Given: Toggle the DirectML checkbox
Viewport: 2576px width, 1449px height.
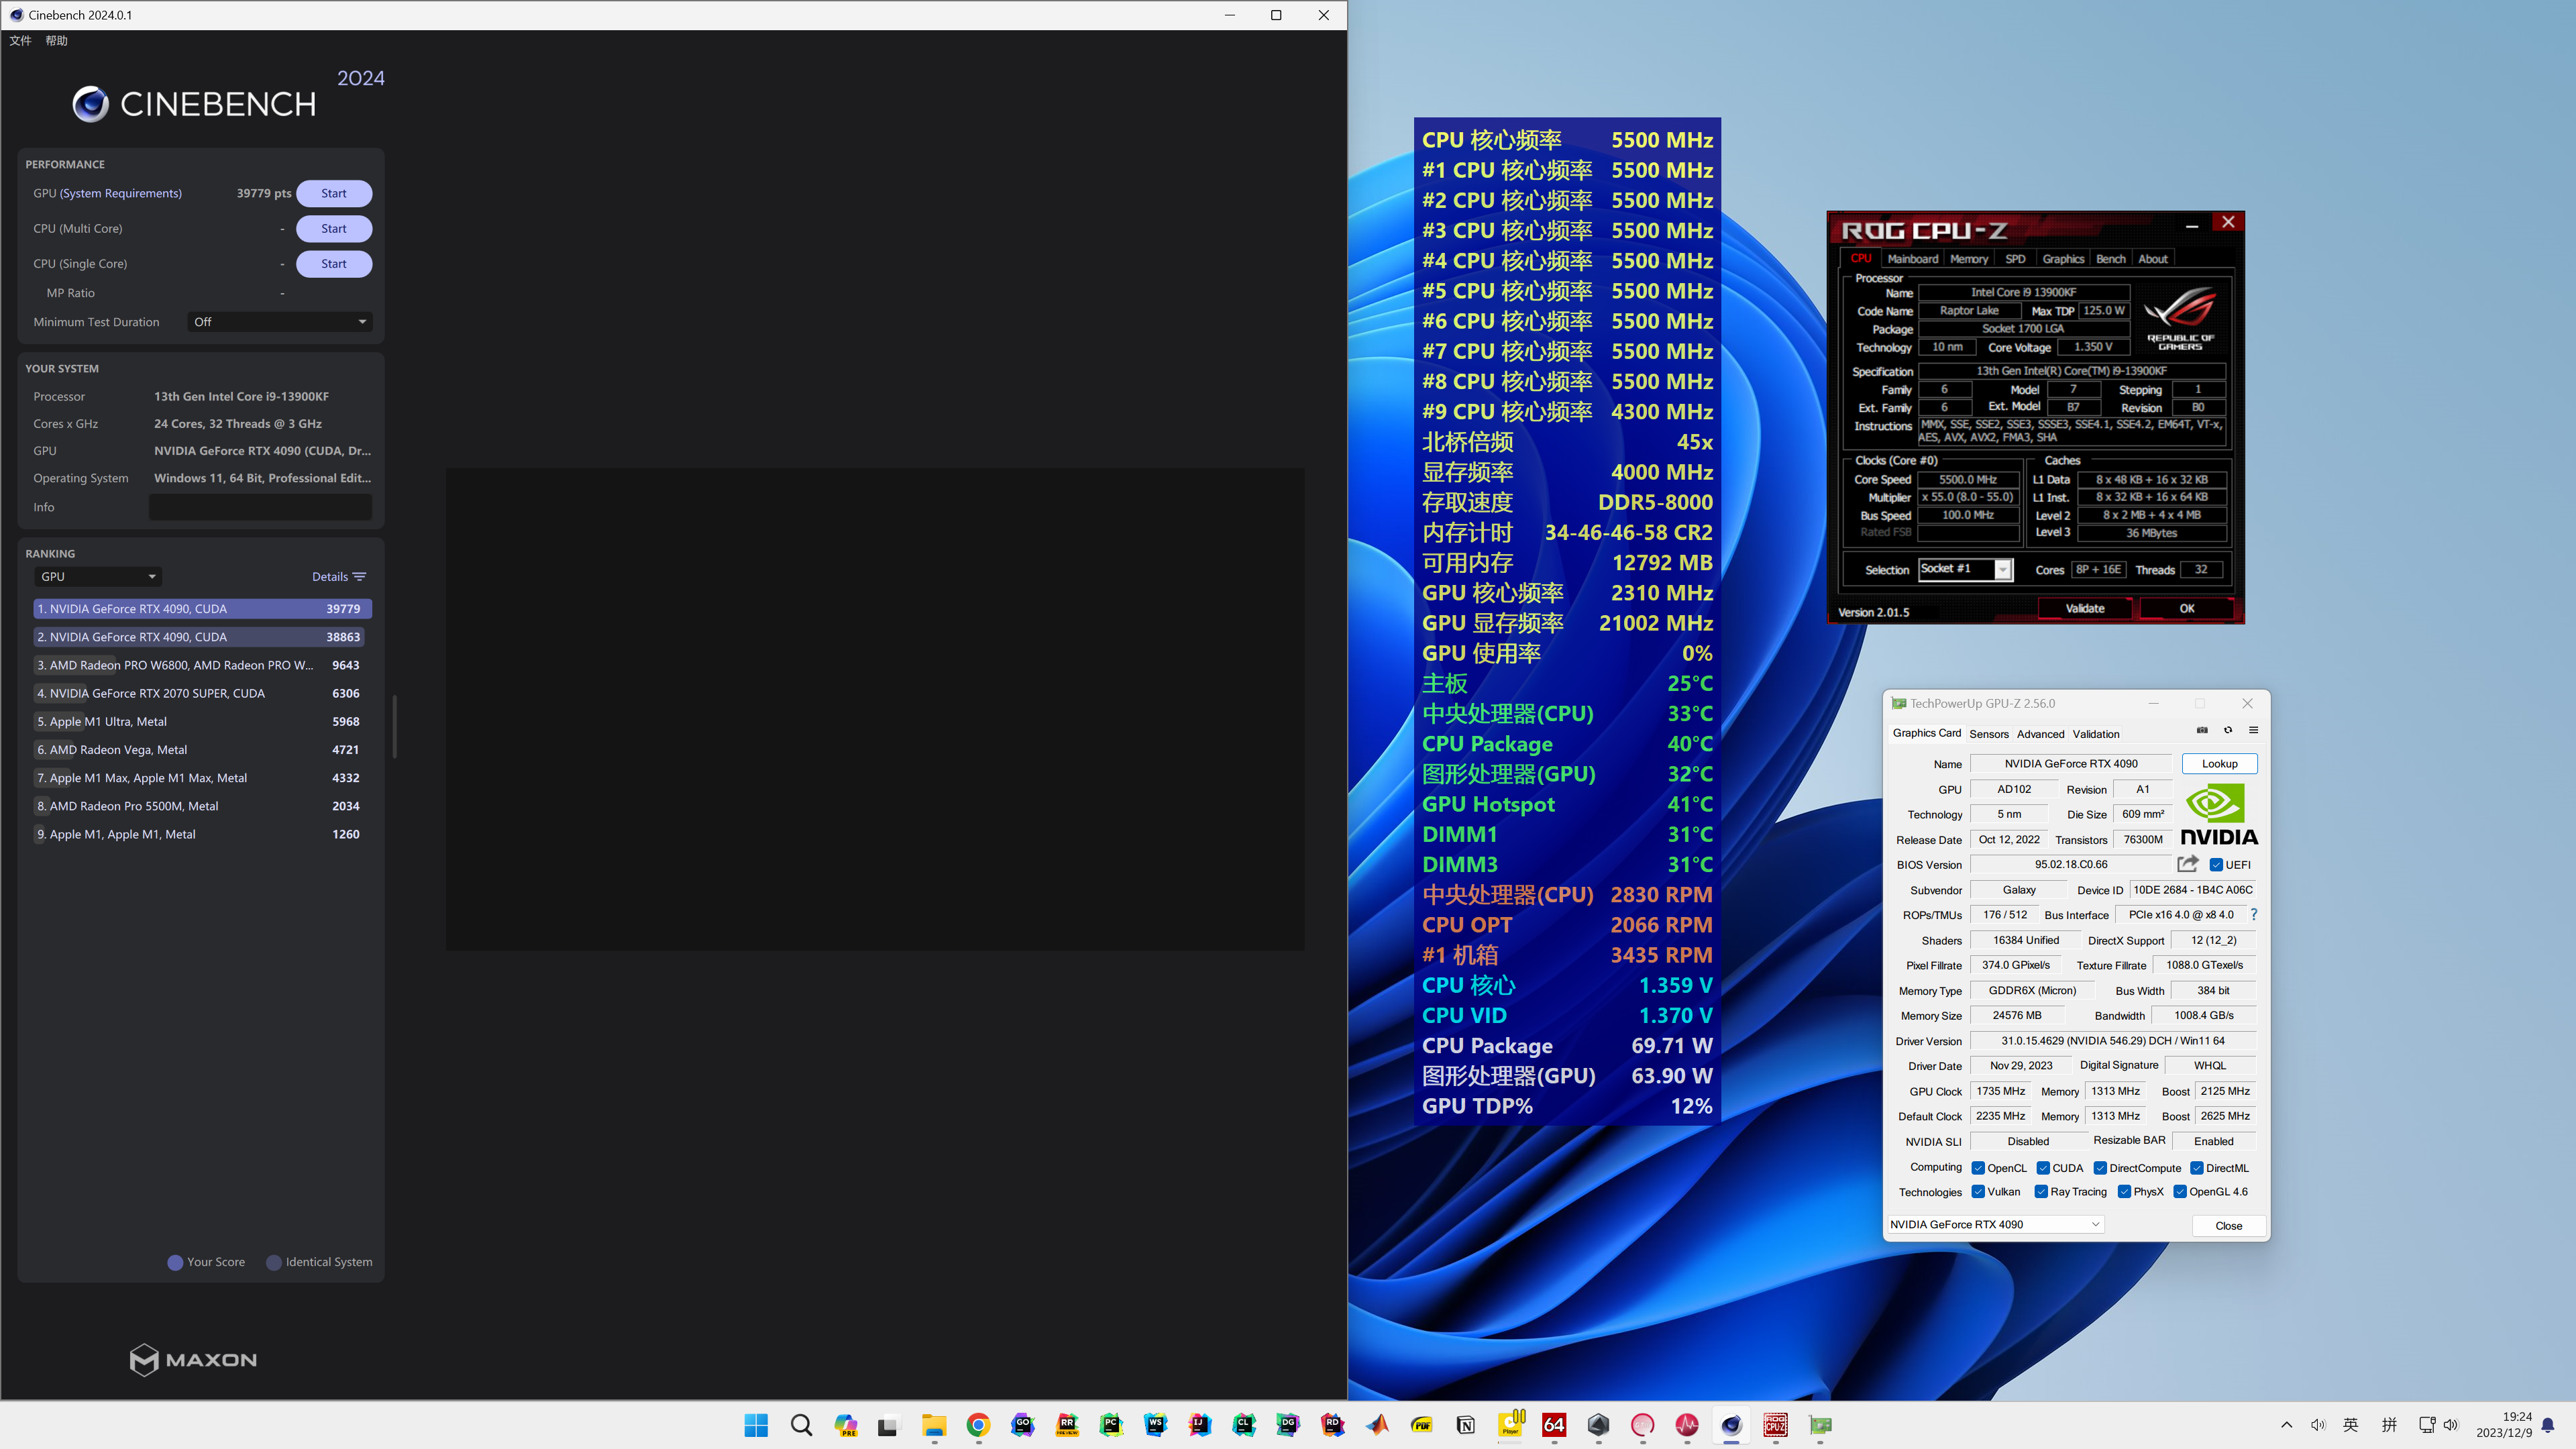Looking at the screenshot, I should click(x=2197, y=1168).
